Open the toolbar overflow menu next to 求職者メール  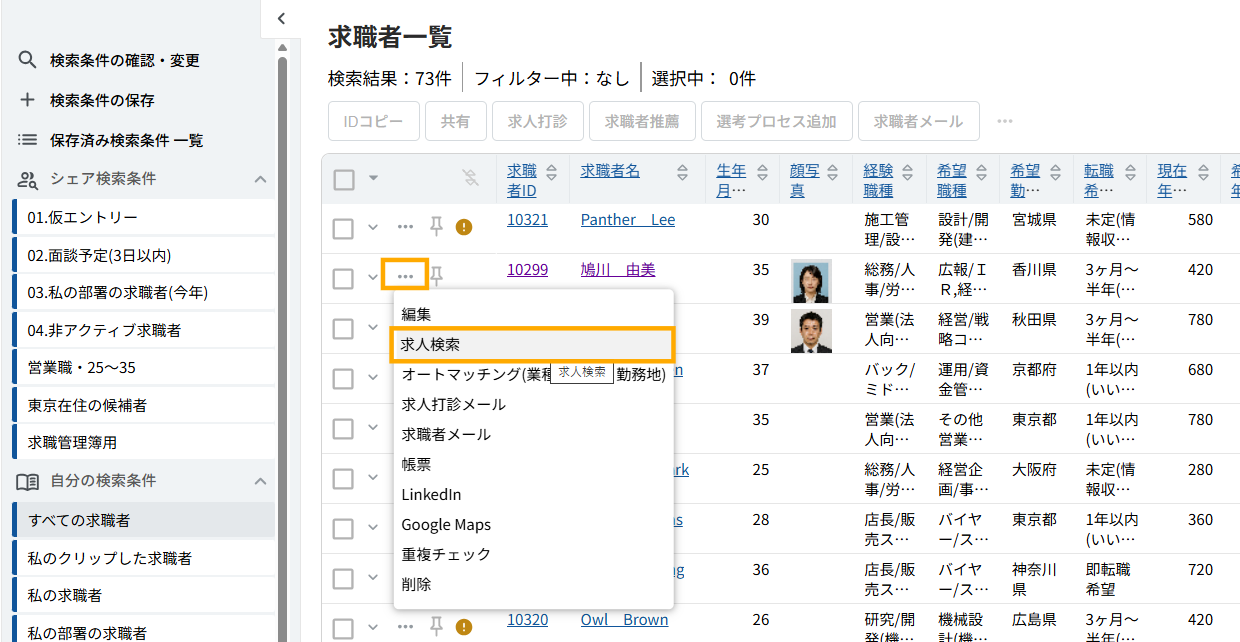tap(1004, 121)
